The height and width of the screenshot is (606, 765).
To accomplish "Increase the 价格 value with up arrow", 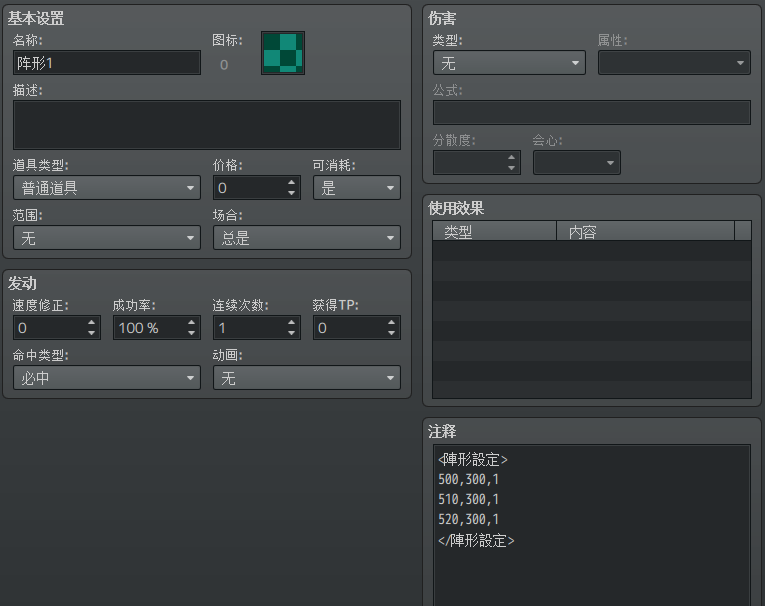I will pyautogui.click(x=292, y=182).
